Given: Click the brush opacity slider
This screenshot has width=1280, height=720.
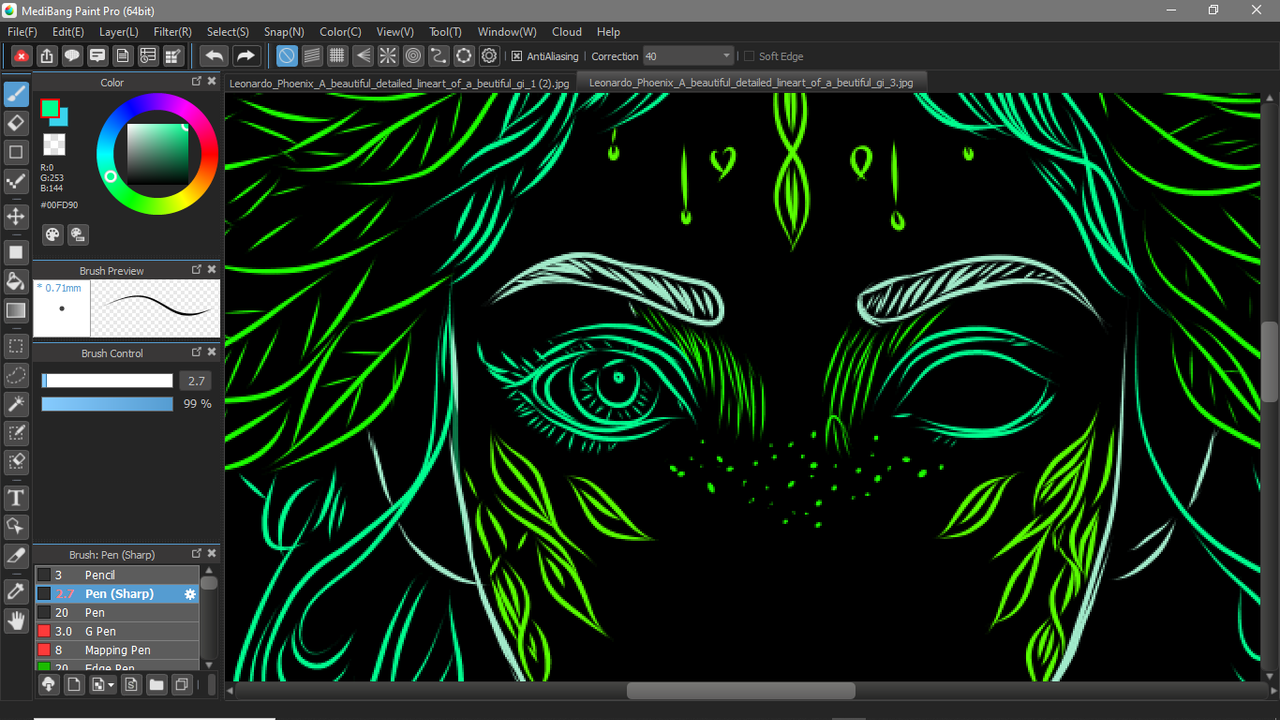Looking at the screenshot, I should [x=107, y=404].
